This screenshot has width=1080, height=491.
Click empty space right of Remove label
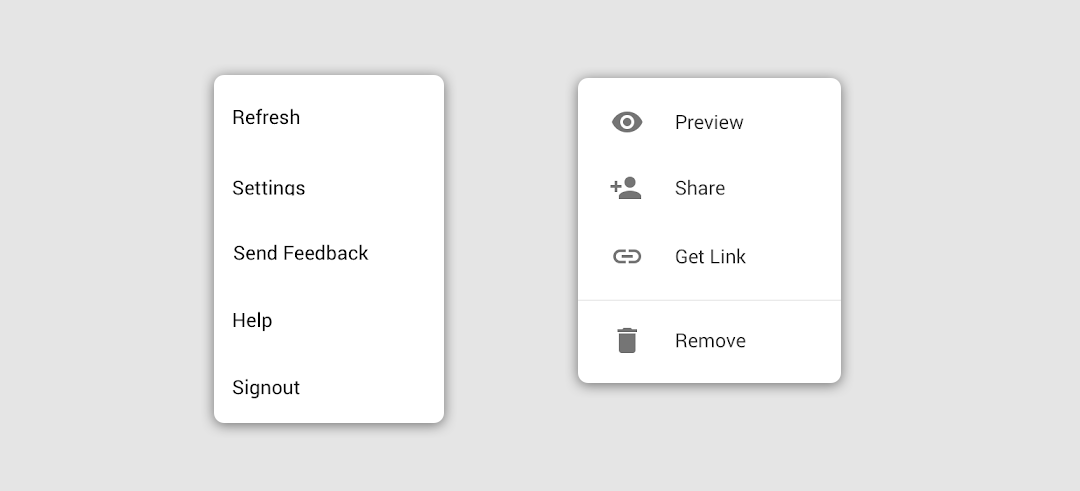pos(792,340)
